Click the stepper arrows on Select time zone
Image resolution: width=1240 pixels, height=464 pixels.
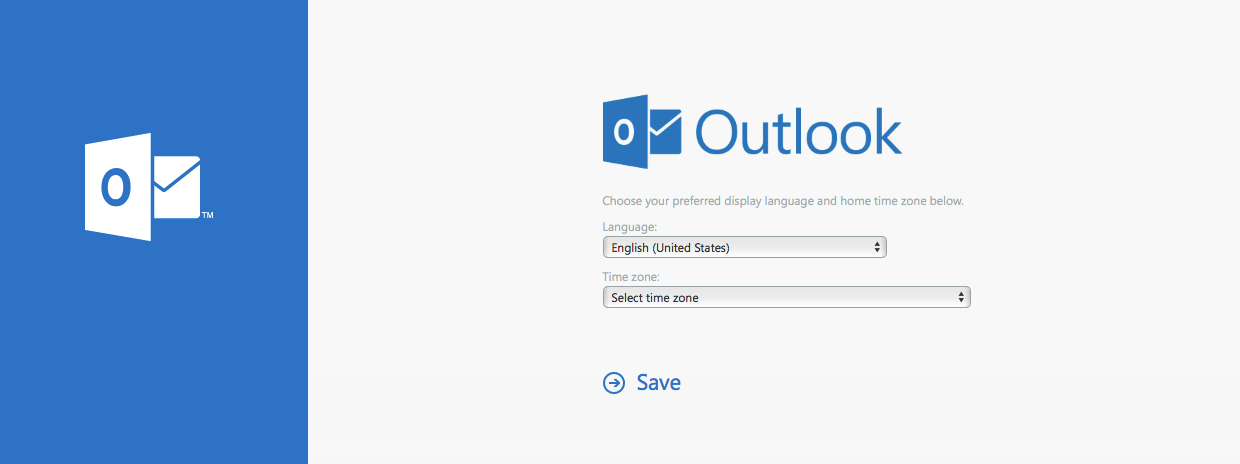(x=961, y=297)
